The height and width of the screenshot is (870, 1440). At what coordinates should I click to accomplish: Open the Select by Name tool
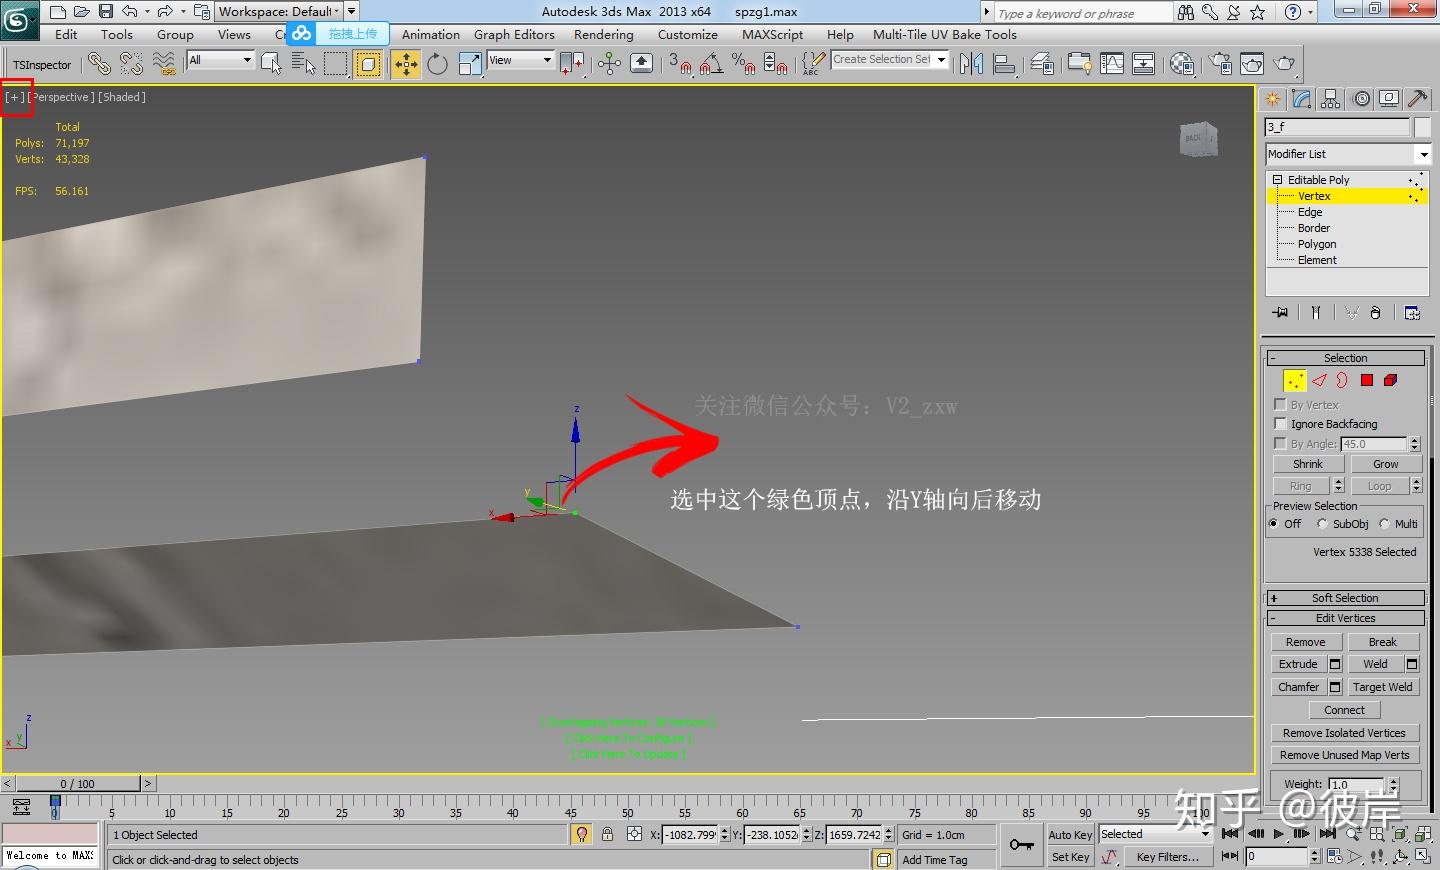(303, 64)
